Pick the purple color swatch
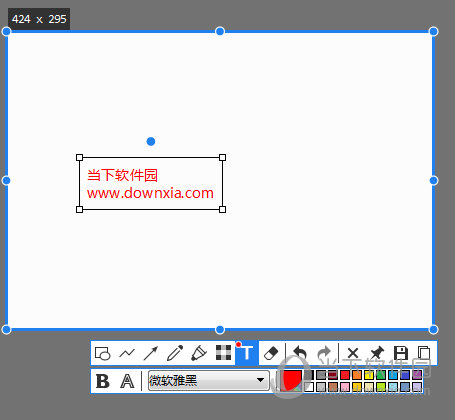The height and width of the screenshot is (420, 455). 417,375
